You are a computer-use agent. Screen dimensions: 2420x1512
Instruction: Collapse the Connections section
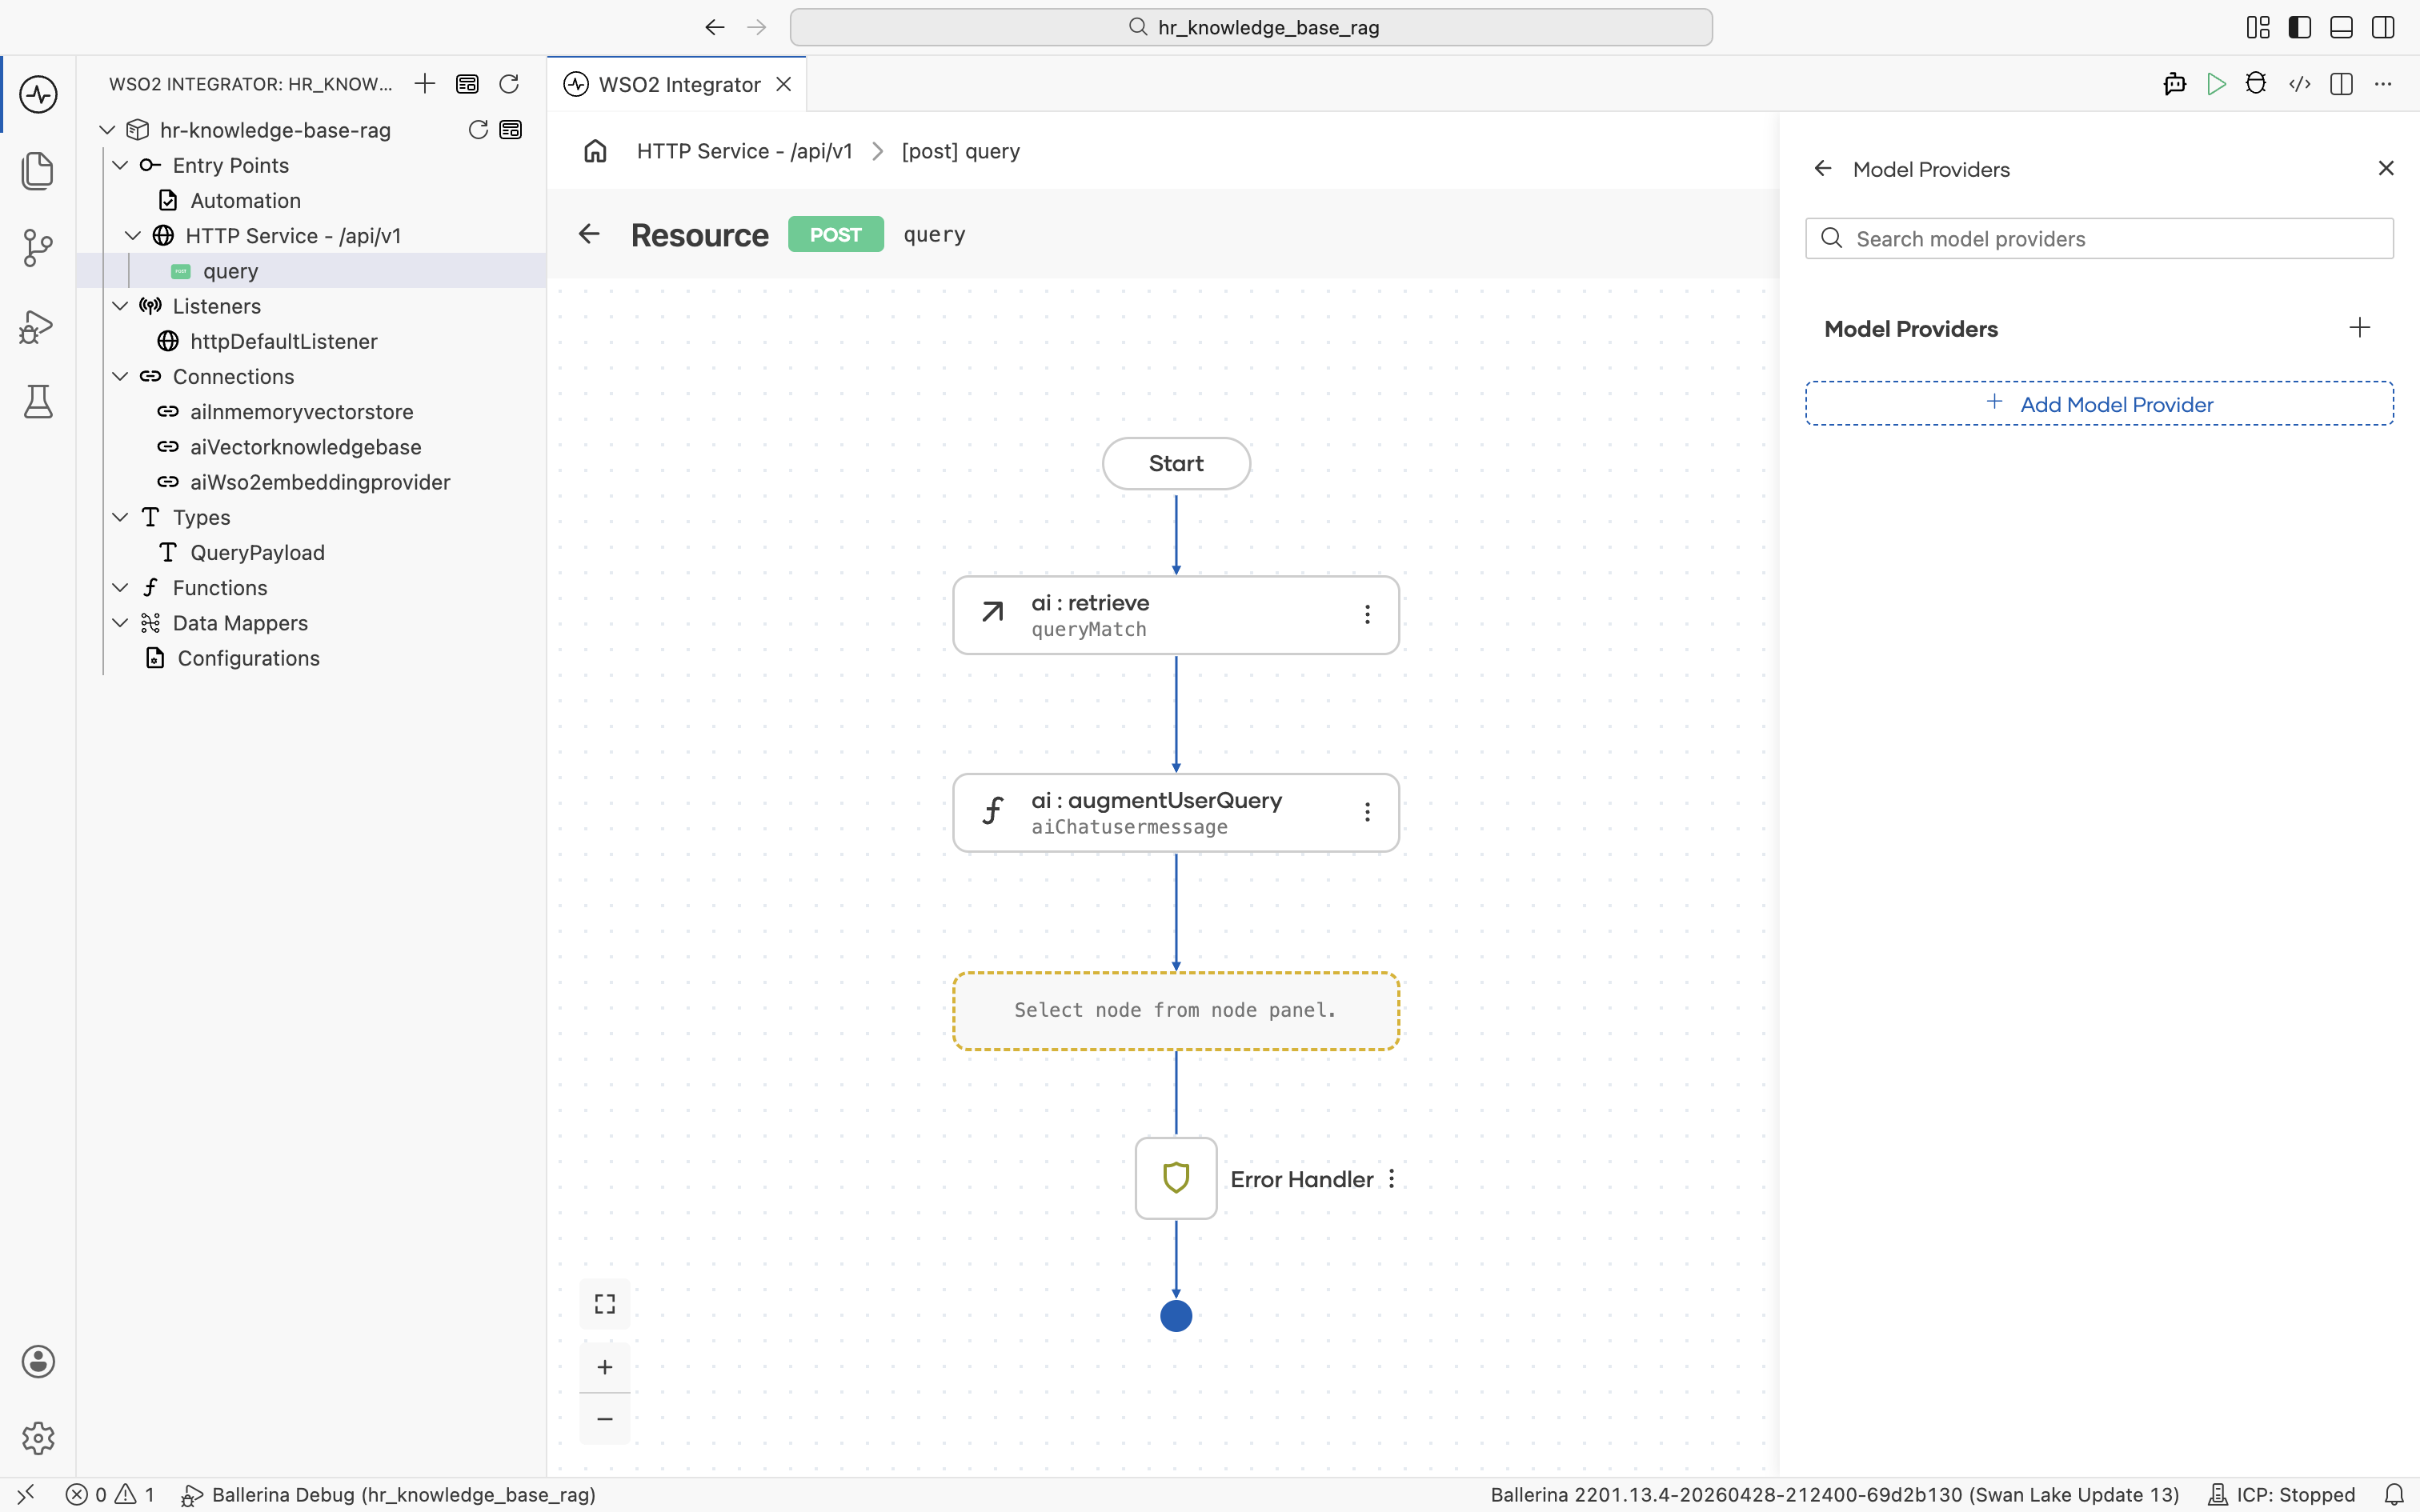[120, 377]
